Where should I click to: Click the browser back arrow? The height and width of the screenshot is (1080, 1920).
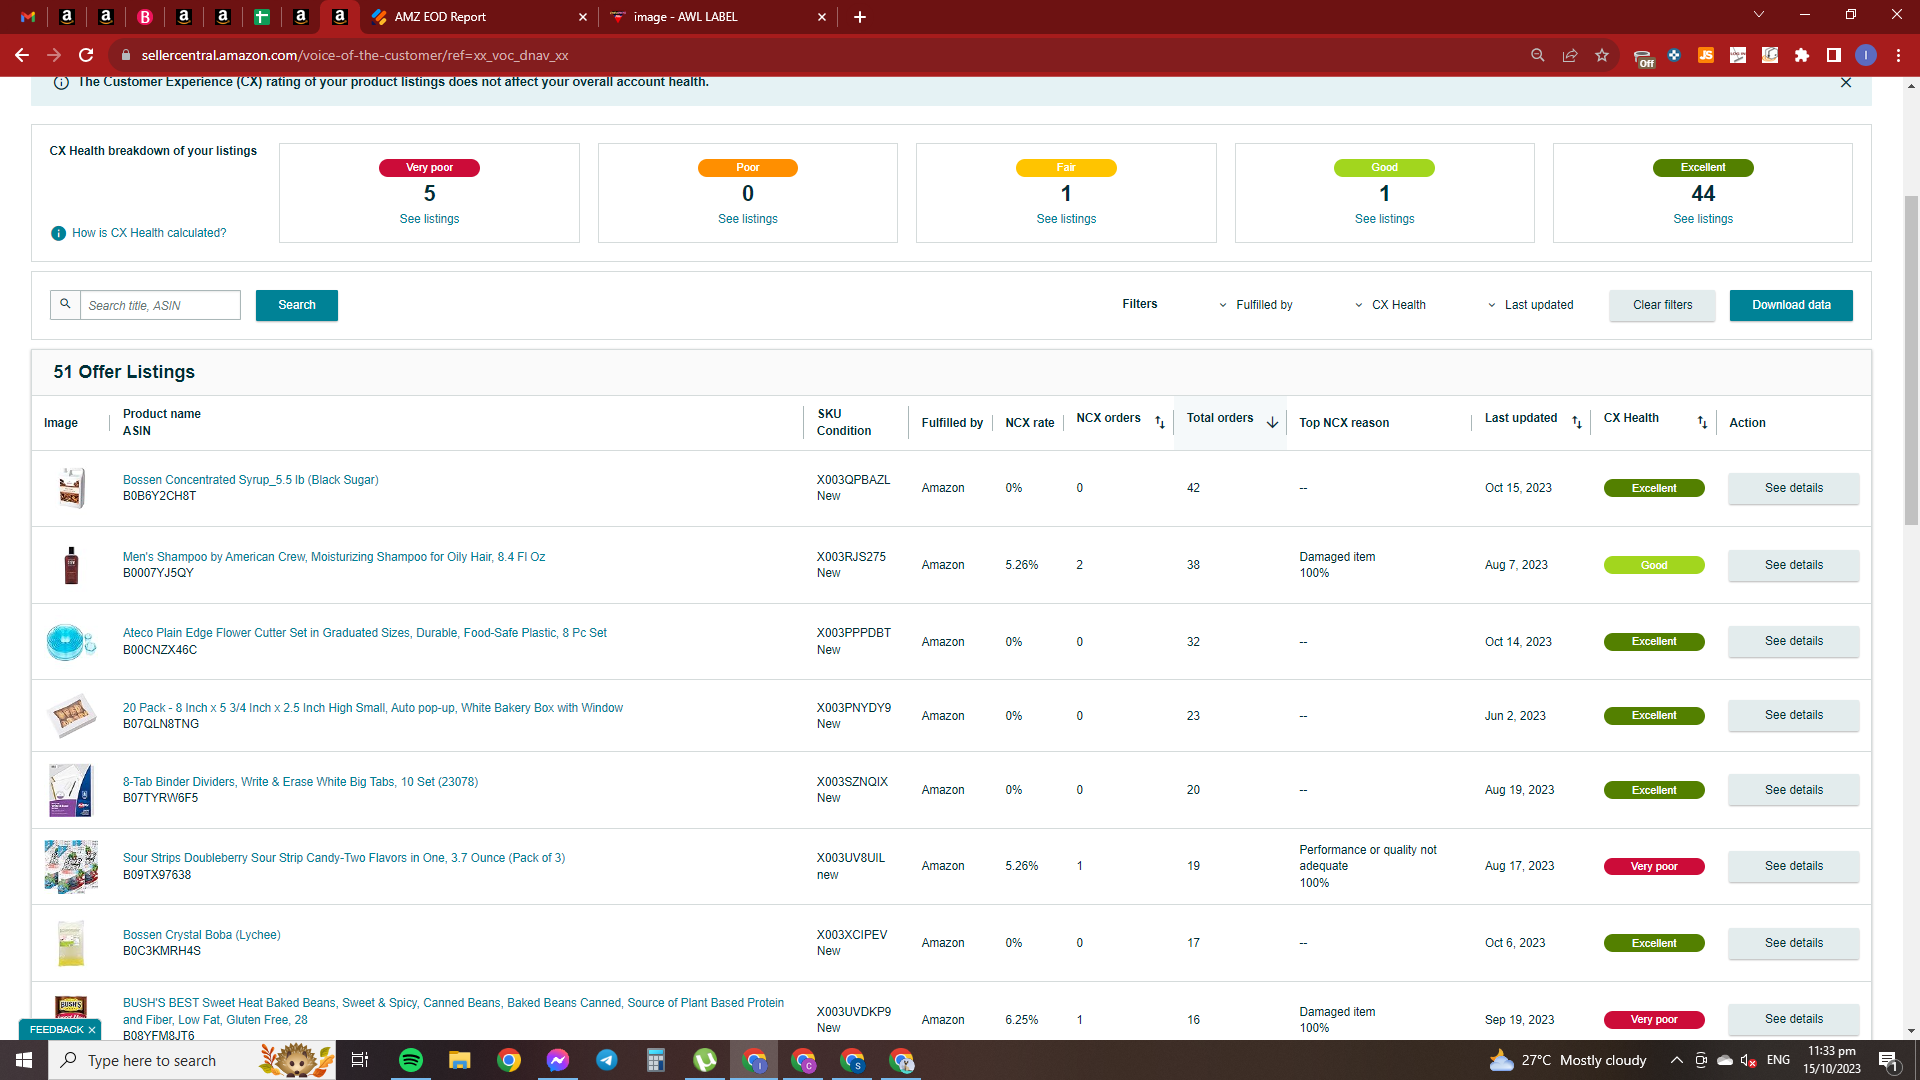tap(22, 55)
